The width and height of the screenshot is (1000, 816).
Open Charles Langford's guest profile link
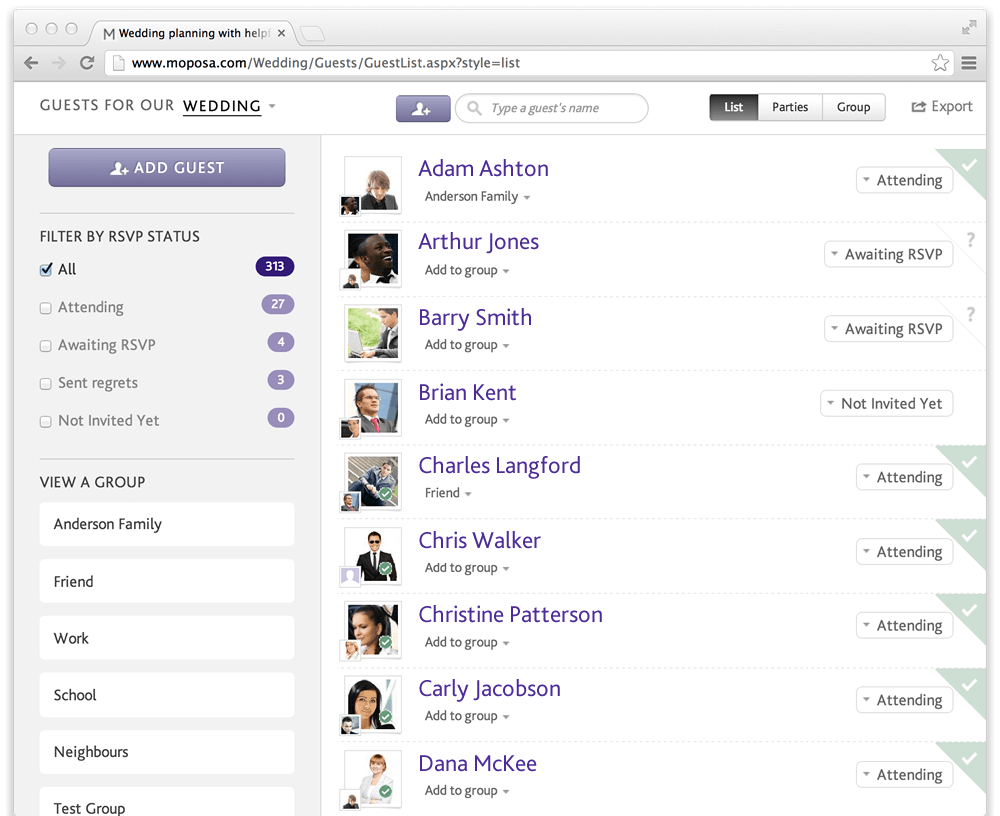[x=499, y=466]
